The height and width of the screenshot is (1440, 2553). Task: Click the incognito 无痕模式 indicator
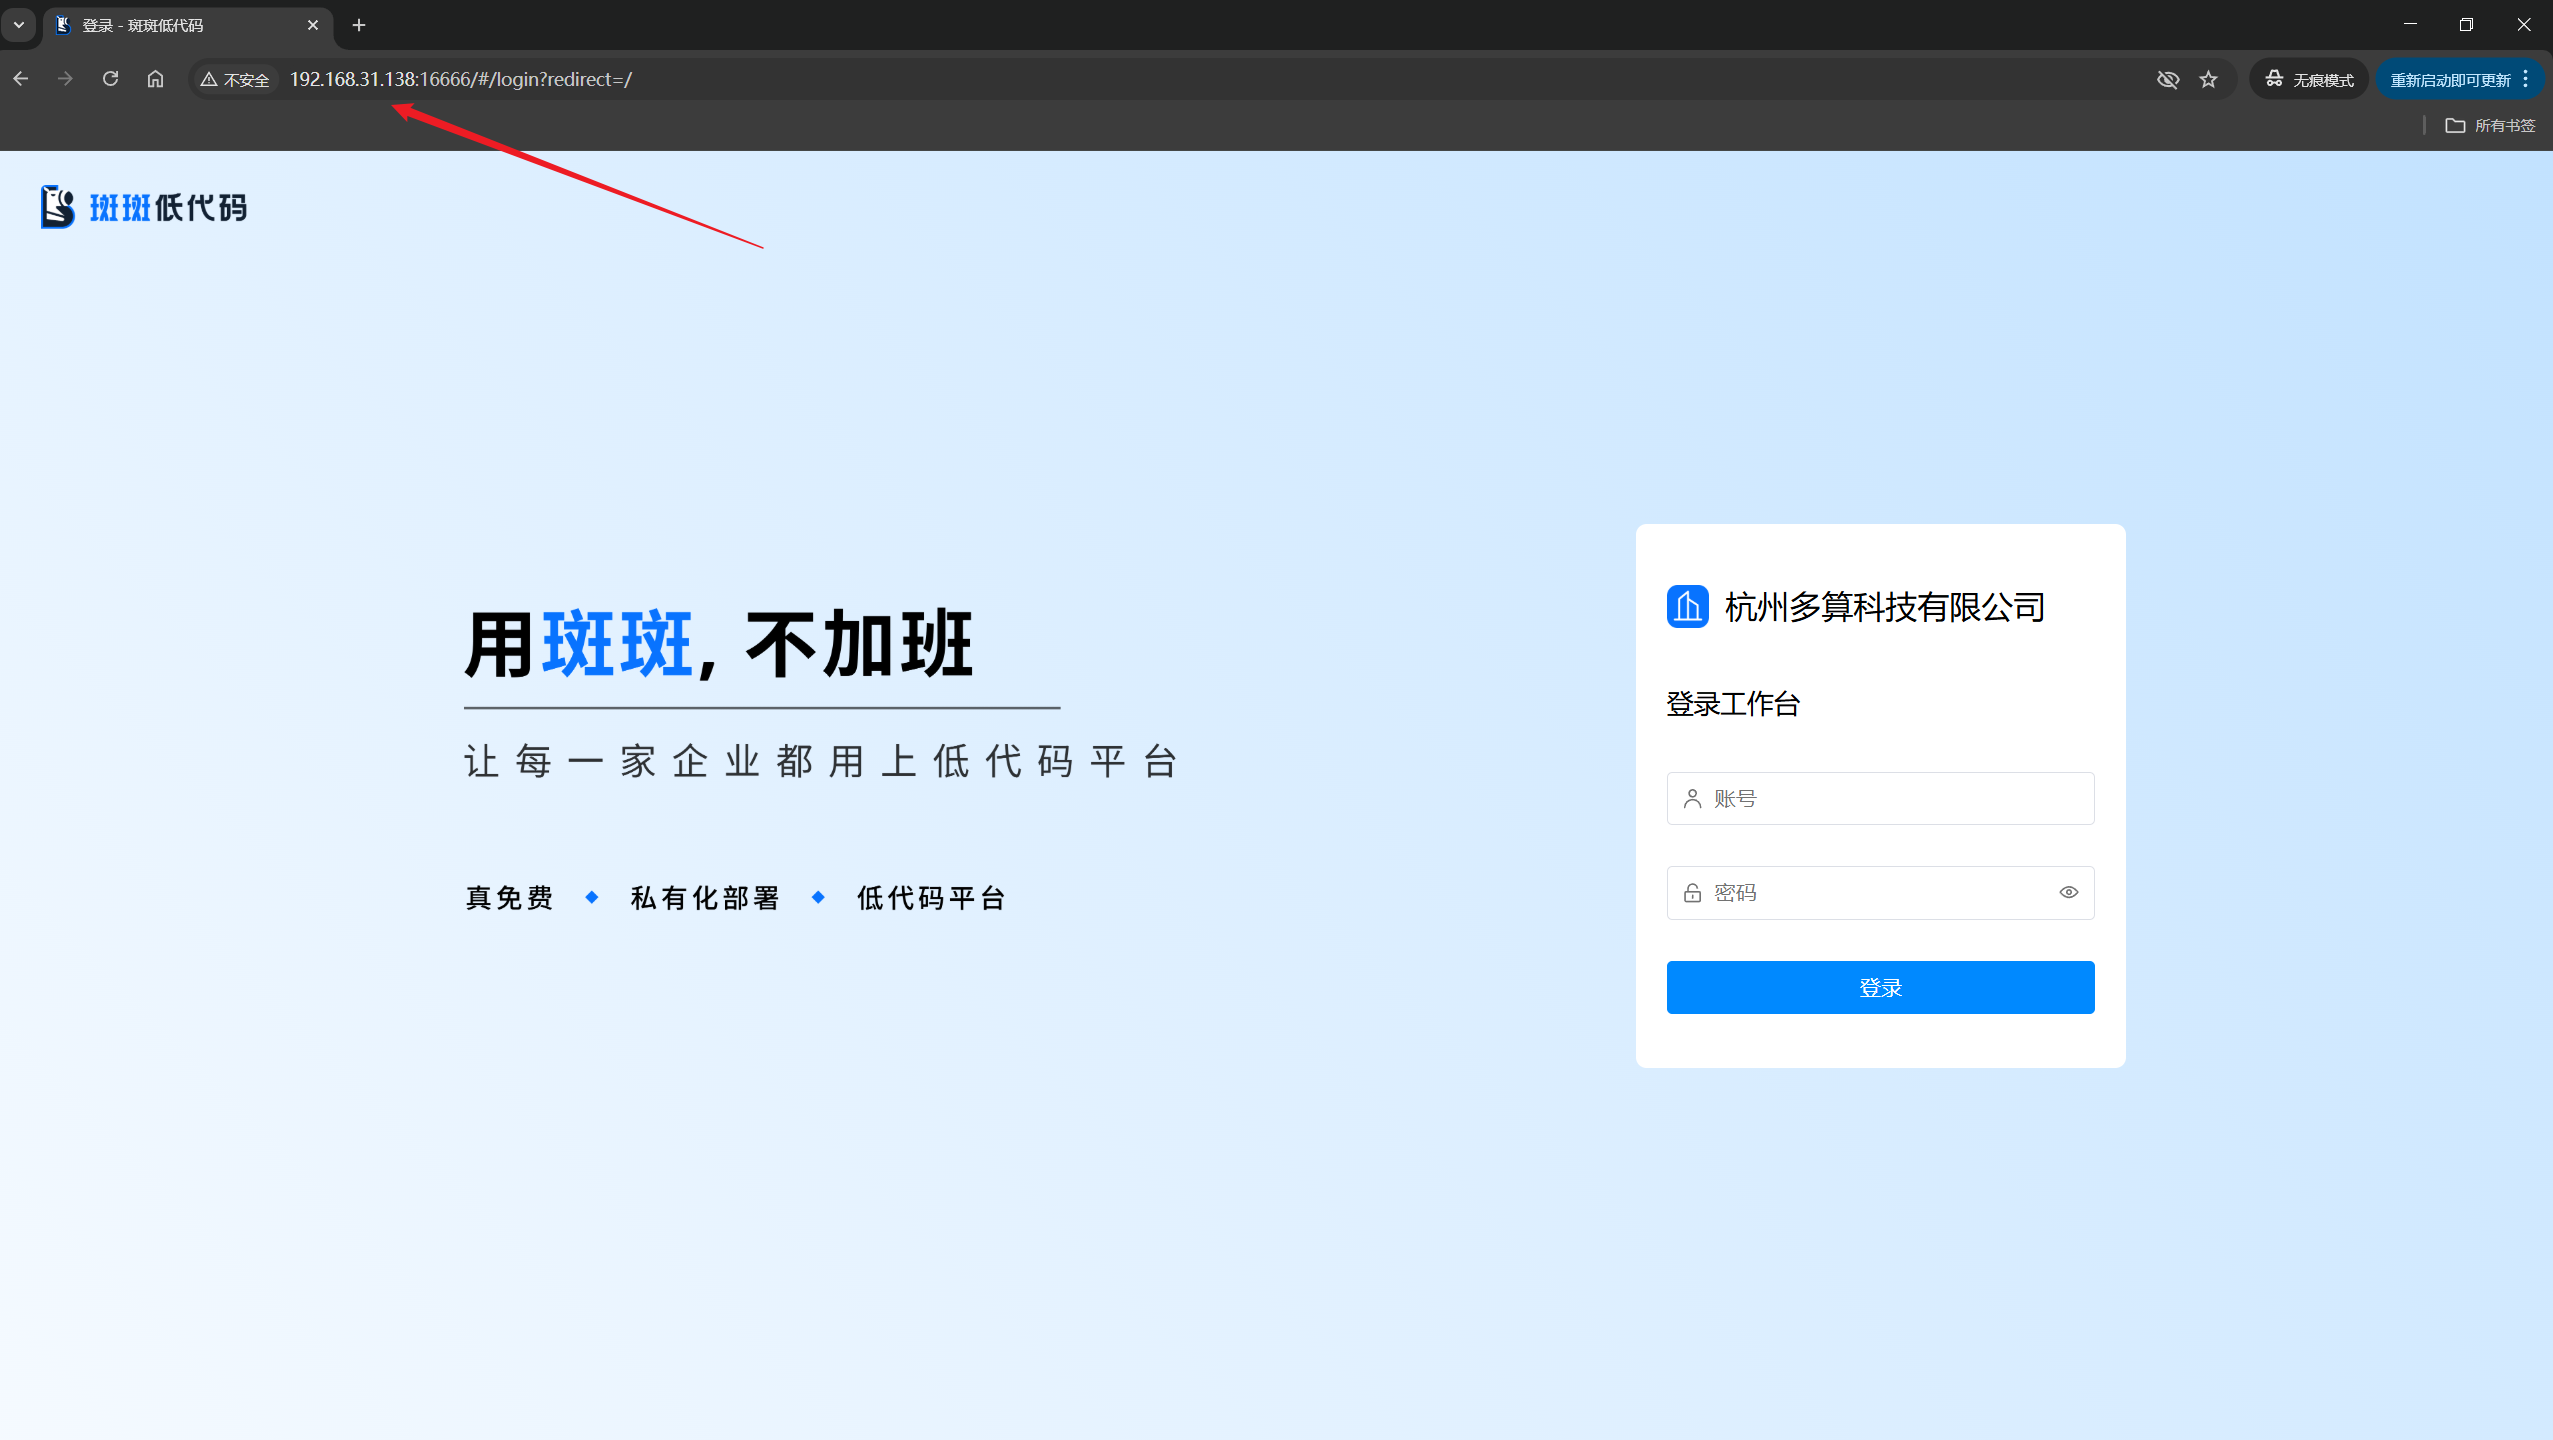2309,79
